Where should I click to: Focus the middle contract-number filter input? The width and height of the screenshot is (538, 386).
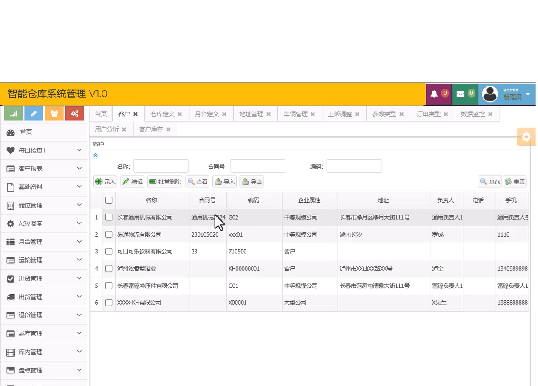tap(258, 166)
